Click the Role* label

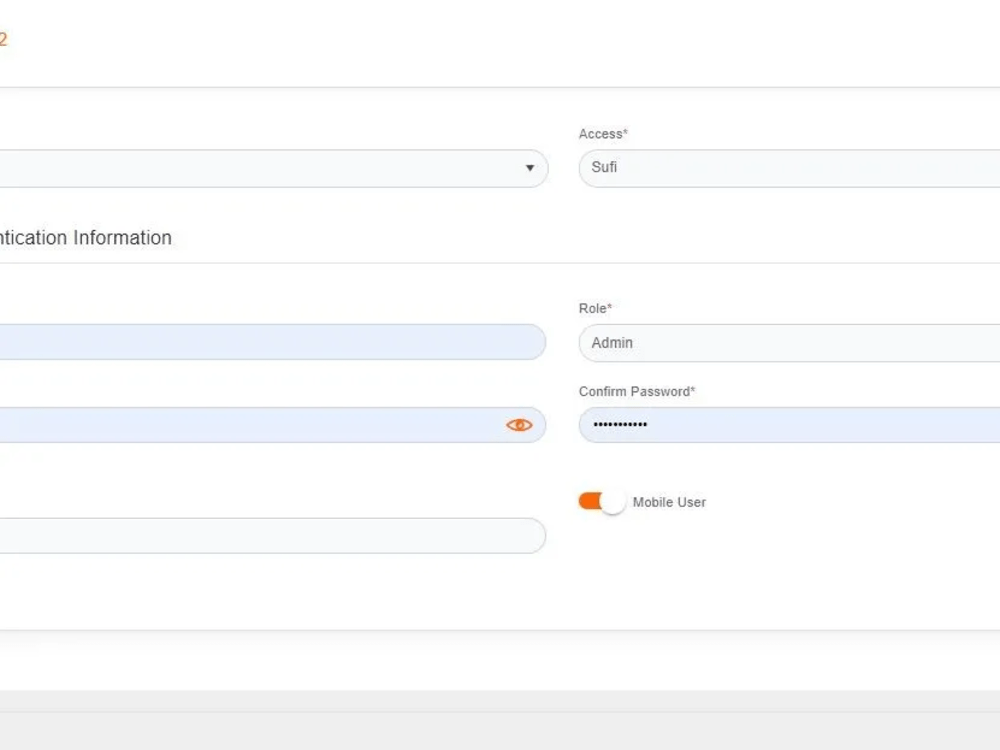tap(595, 308)
